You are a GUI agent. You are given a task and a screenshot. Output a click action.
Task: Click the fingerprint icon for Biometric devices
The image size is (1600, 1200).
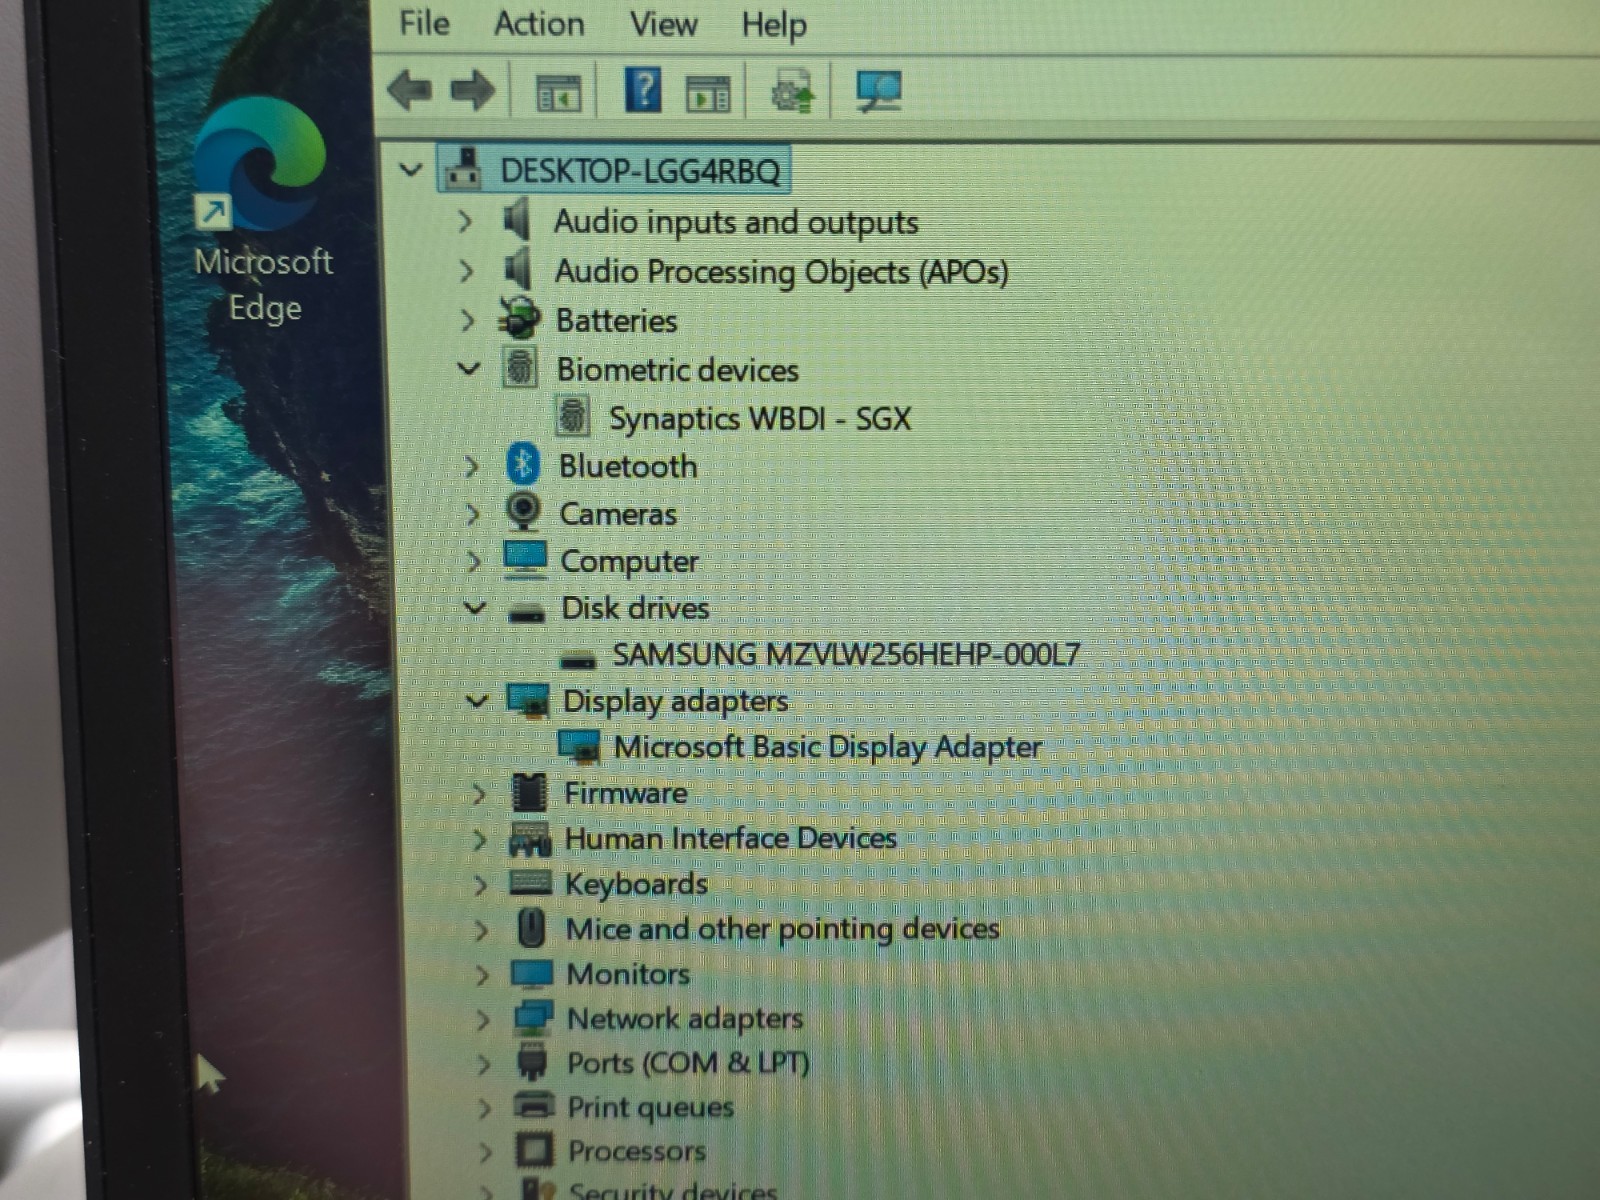click(520, 367)
